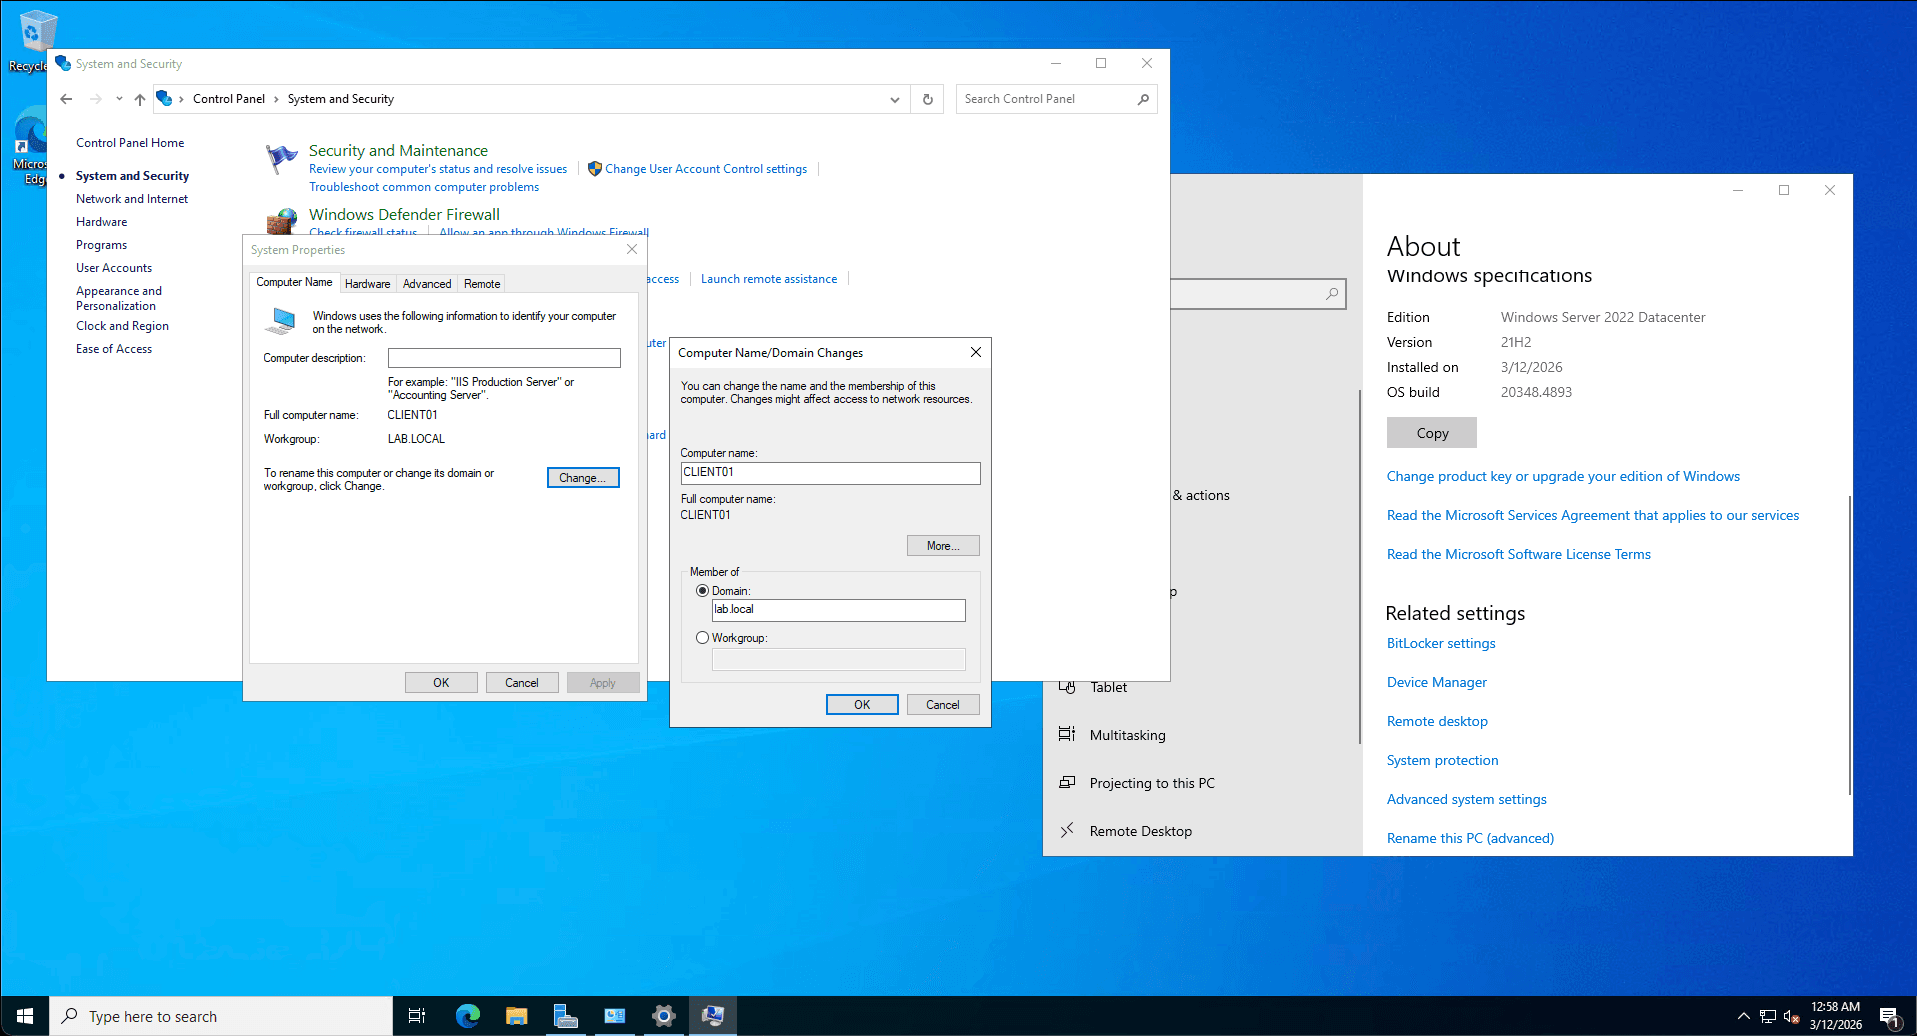Click the Computer name text field
This screenshot has width=1917, height=1036.
pos(830,473)
